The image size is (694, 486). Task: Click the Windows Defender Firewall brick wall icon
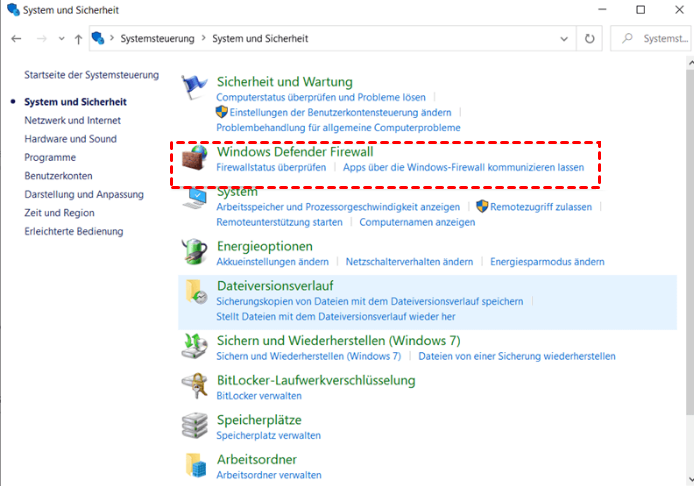[x=194, y=158]
